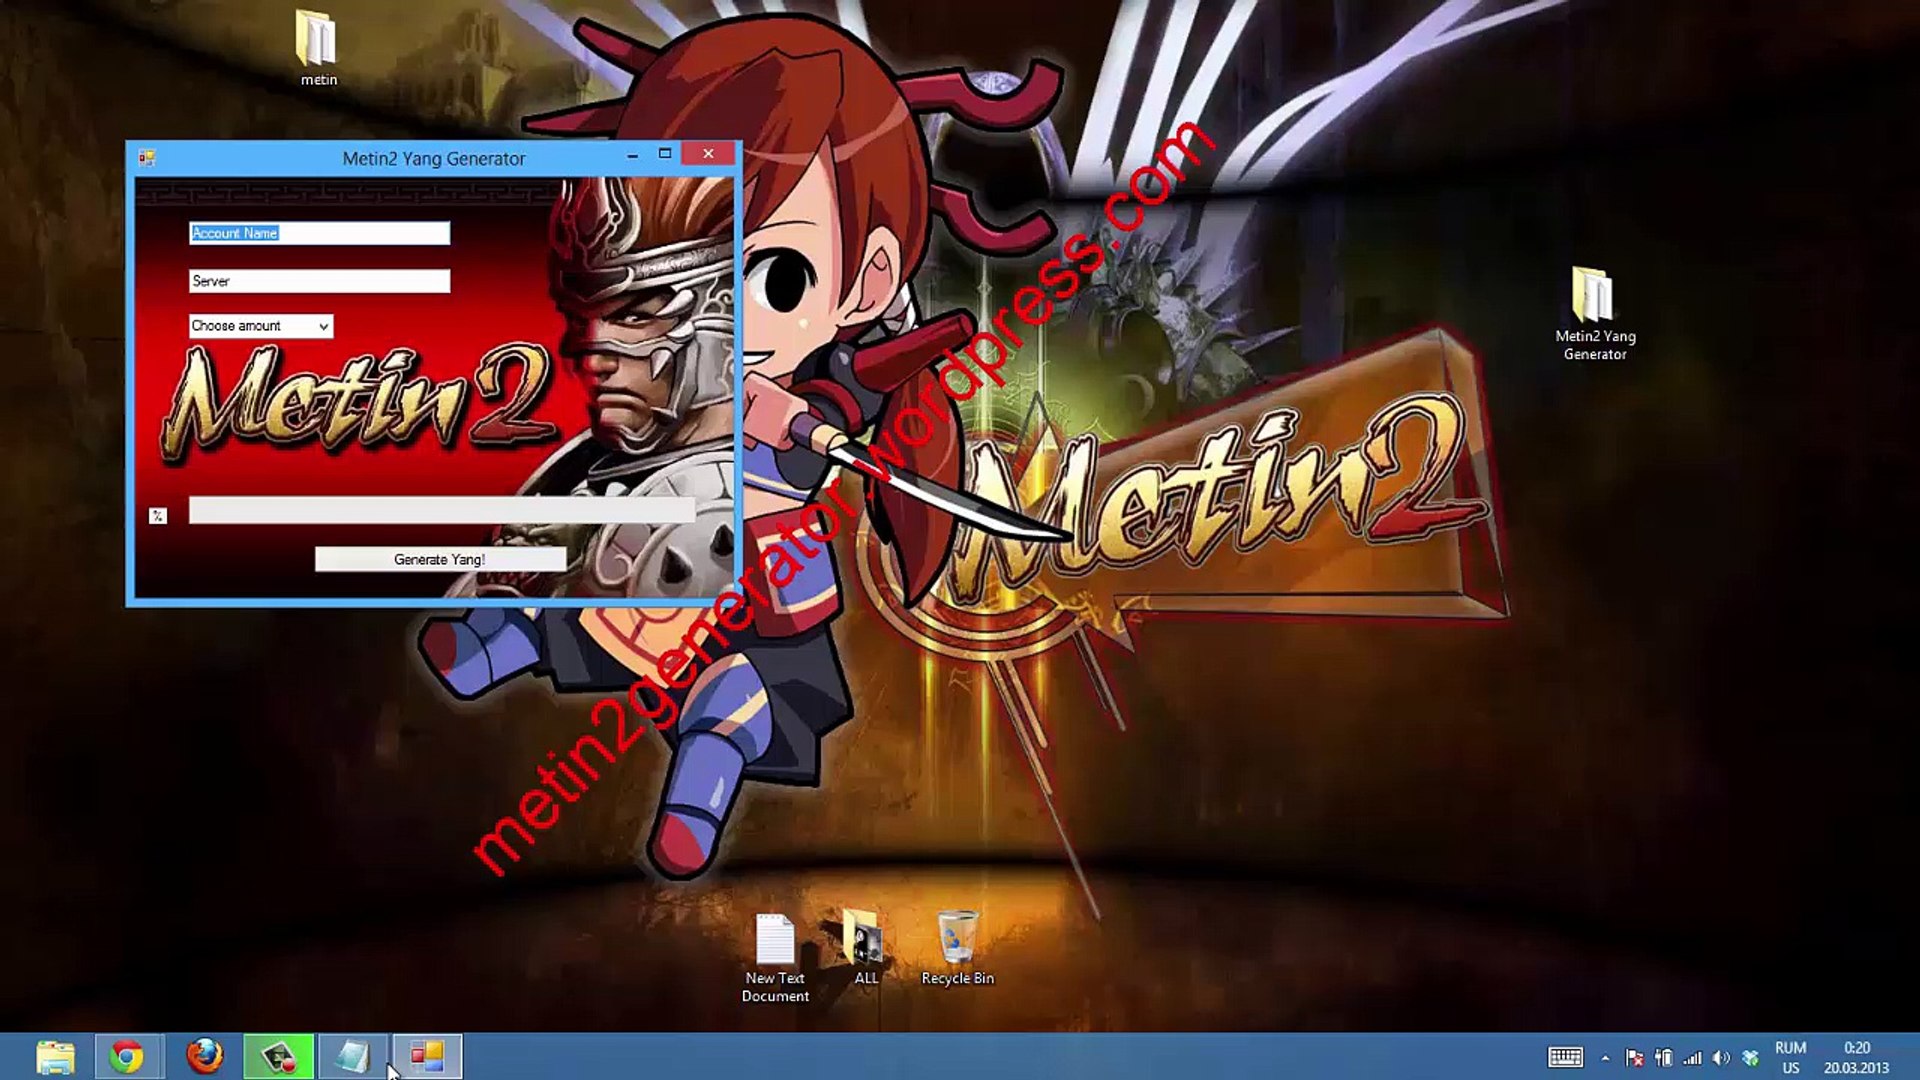1920x1080 pixels.
Task: Show hidden system tray icons
Action: (x=1605, y=1058)
